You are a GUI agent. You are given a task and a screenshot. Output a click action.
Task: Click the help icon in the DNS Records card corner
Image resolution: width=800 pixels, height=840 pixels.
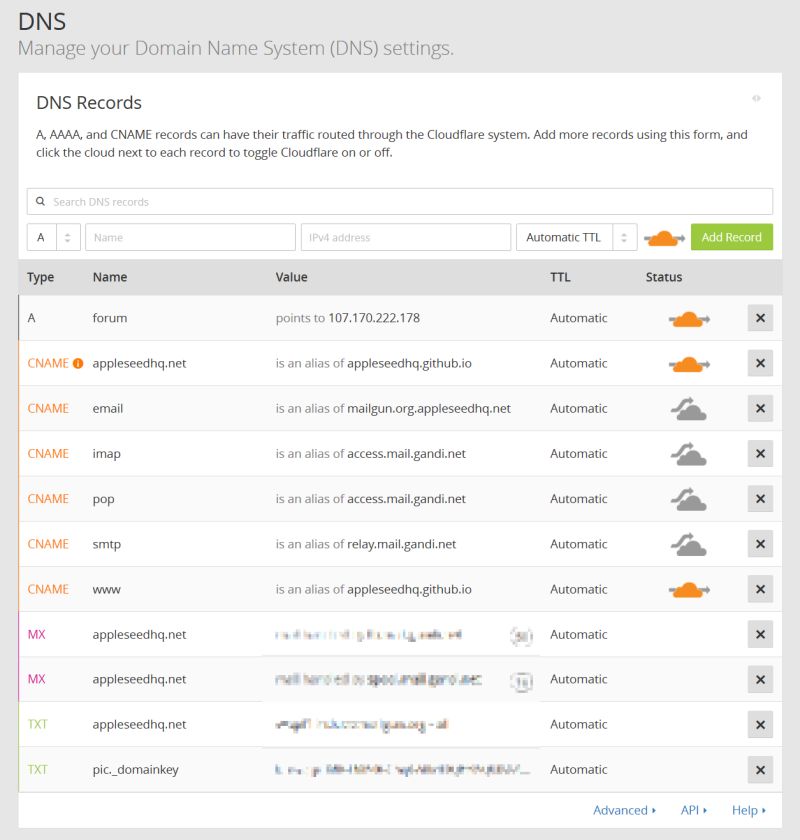pos(757,99)
